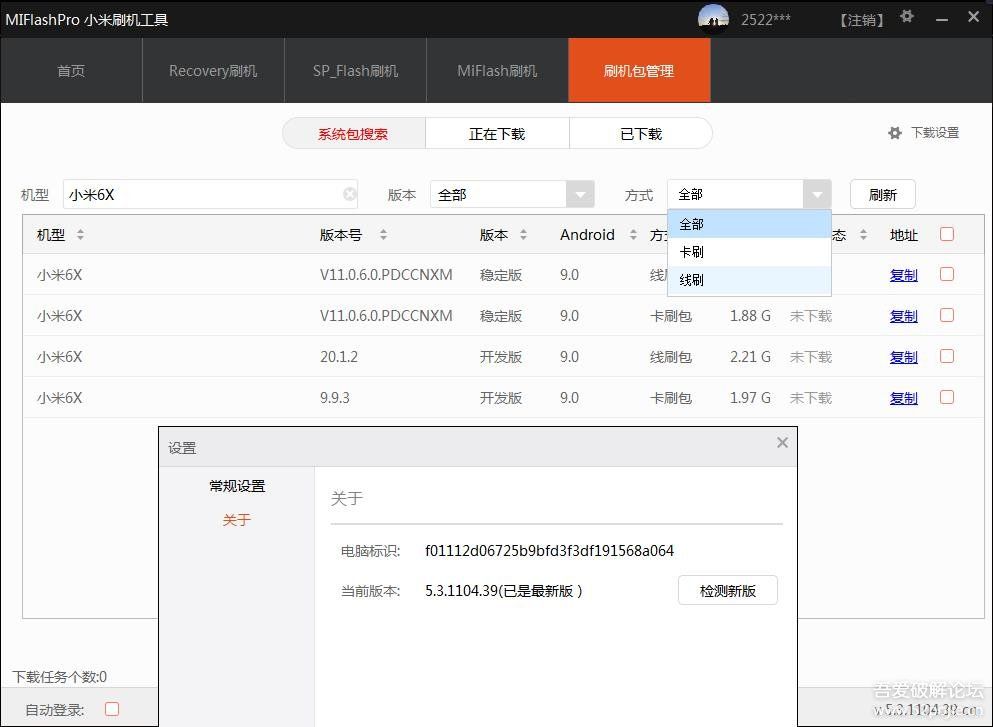Check the checkbox on the first 小米6X row

[x=947, y=274]
